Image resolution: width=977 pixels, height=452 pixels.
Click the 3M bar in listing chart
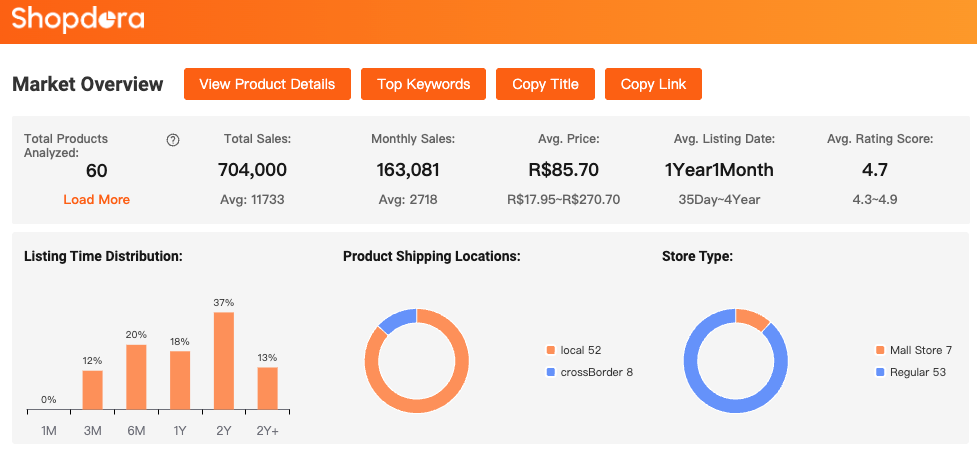92,390
